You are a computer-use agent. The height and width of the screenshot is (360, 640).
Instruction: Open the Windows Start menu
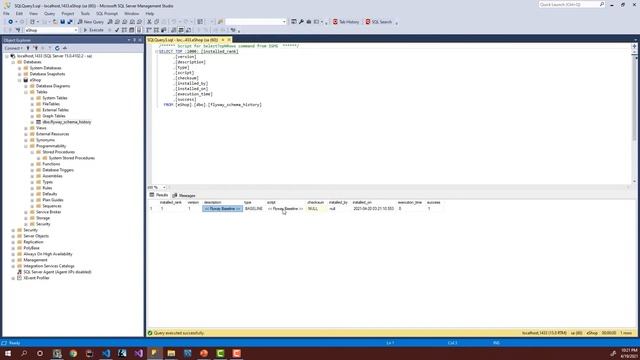pyautogui.click(x=7, y=353)
